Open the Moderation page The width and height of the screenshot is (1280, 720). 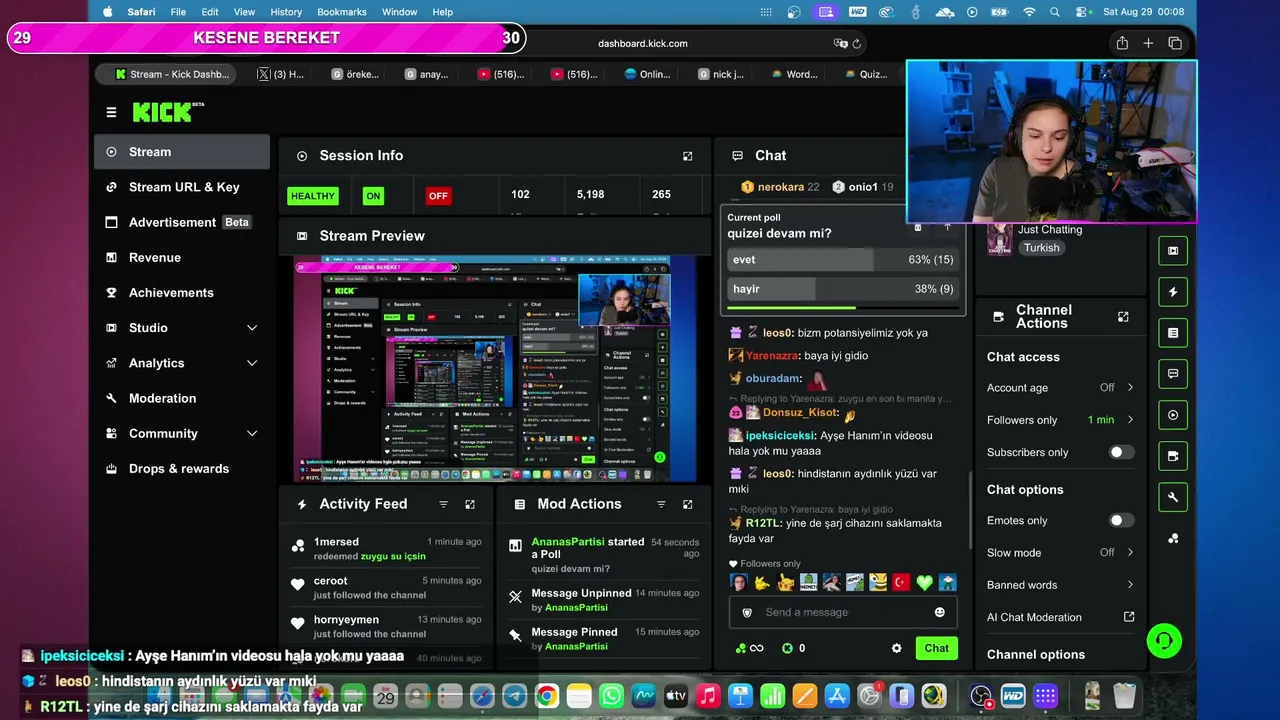tap(182, 398)
